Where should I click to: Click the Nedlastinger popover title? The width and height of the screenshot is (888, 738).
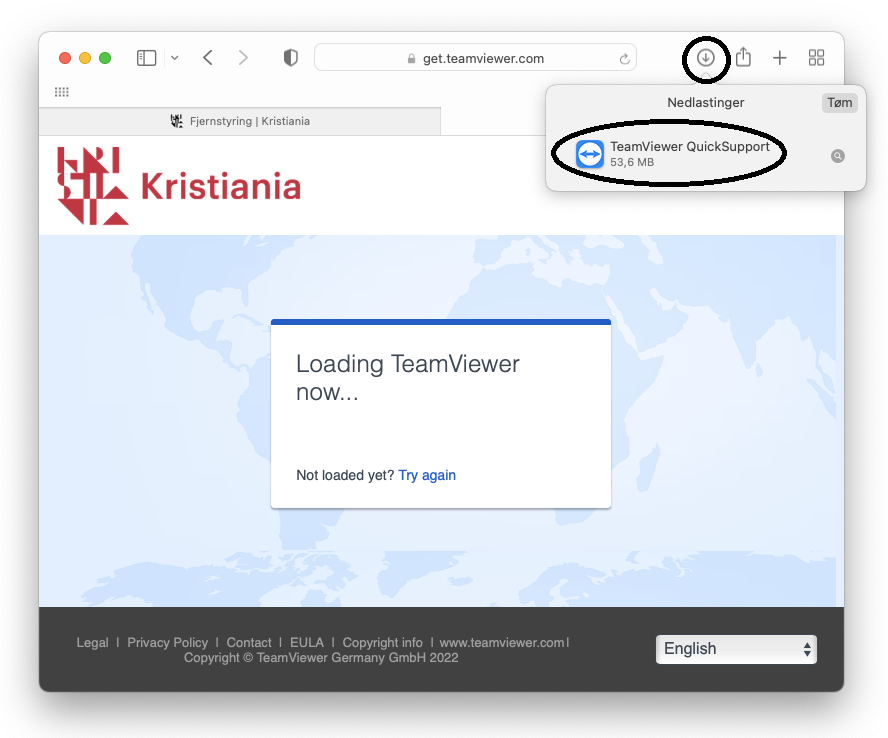(706, 103)
